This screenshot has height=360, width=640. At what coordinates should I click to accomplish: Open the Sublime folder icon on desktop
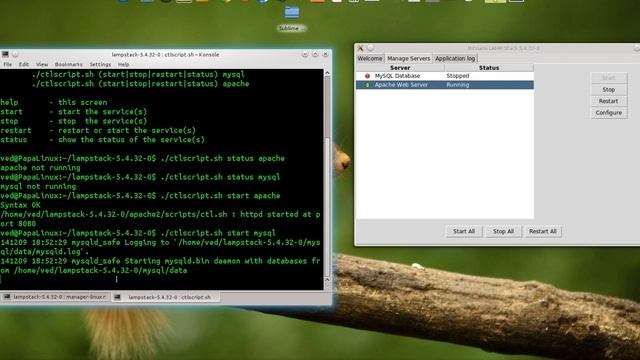click(291, 12)
